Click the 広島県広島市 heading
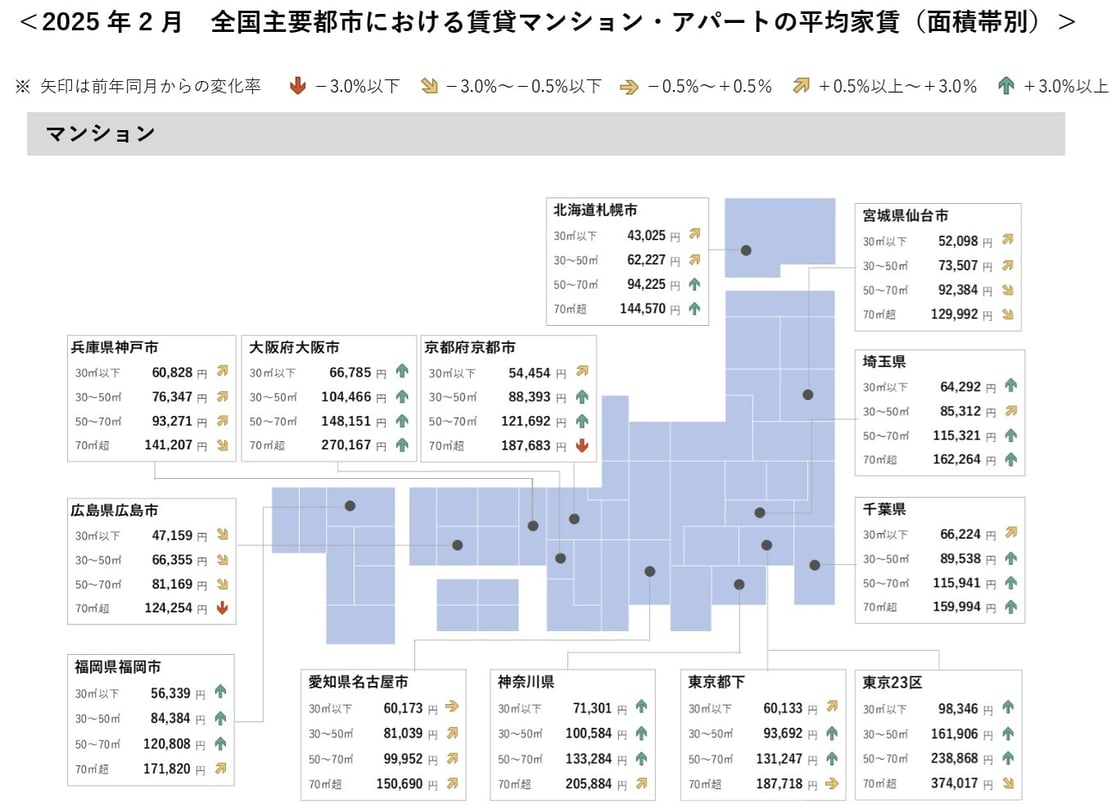The image size is (1120, 808). coord(114,510)
